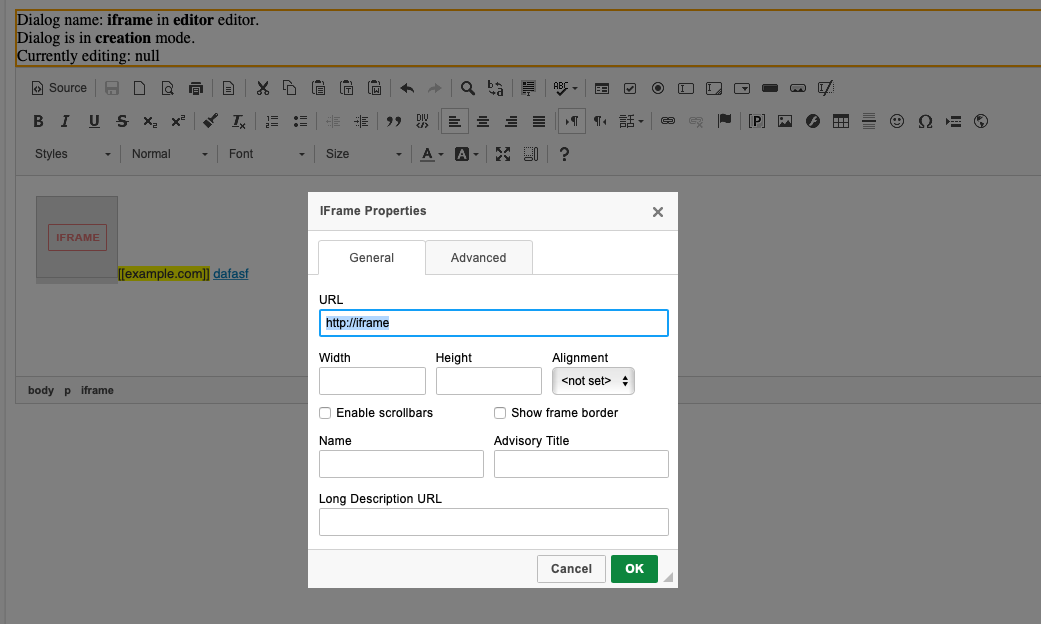Open the Insert Image dialog
This screenshot has height=624, width=1041.
click(785, 121)
